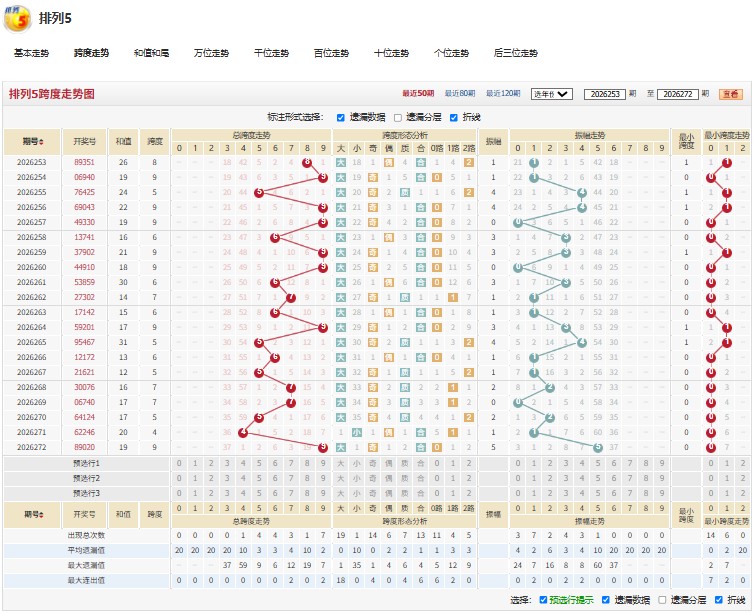Open the 基本走势 tab
The width and height of the screenshot is (754, 615).
pos(31,53)
